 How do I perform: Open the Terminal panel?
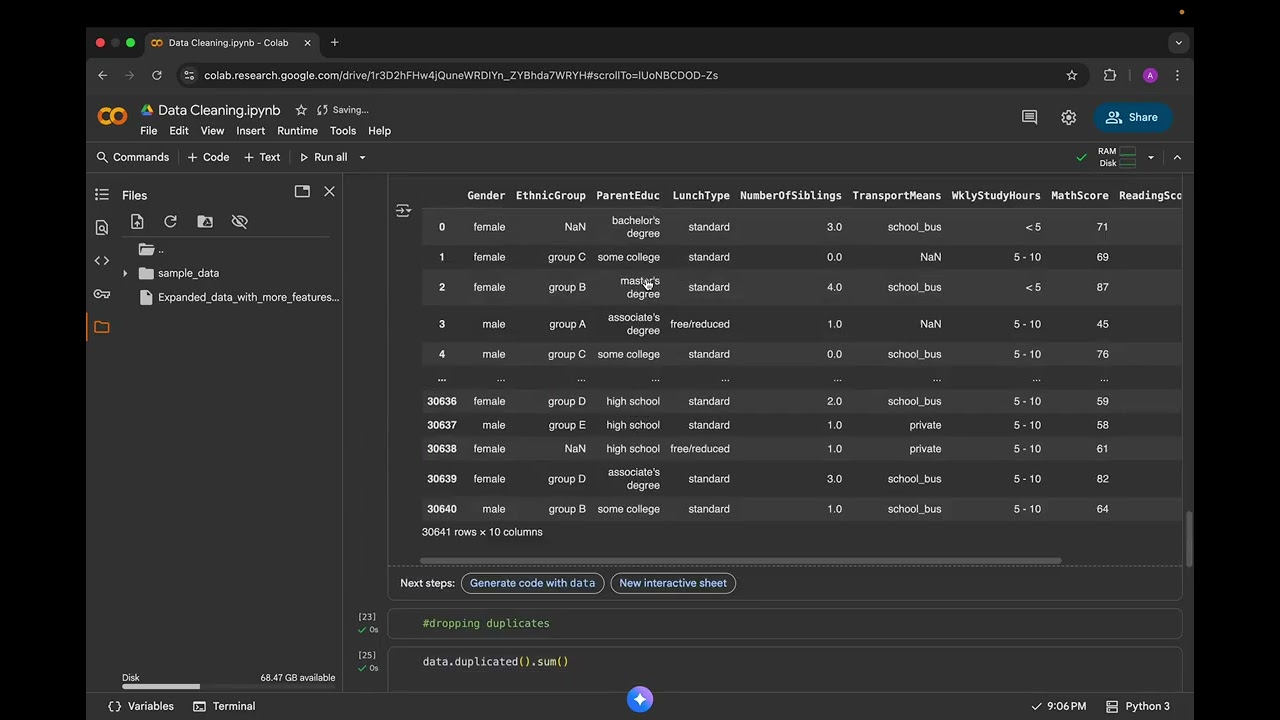[224, 706]
